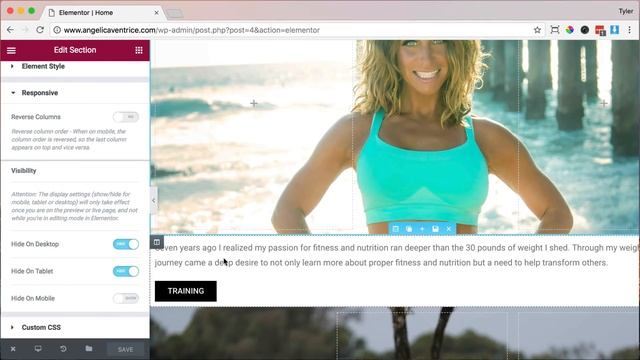Click the screenshot capture extension icon

555,30
